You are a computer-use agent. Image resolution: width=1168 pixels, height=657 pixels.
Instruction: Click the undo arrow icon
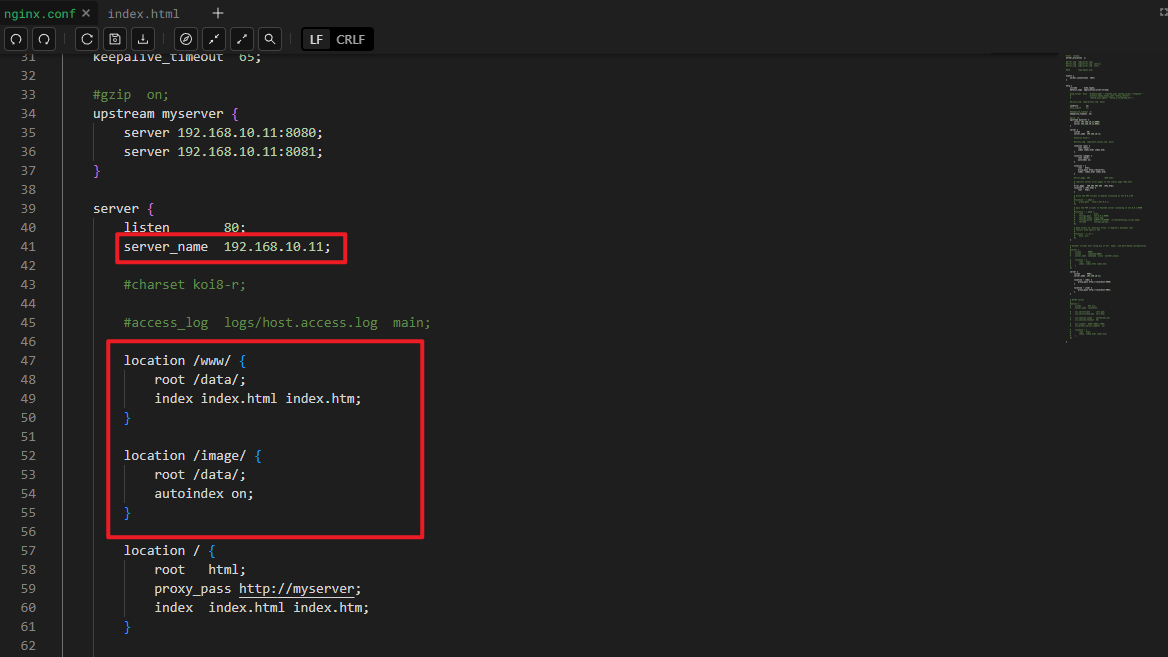pos(16,39)
